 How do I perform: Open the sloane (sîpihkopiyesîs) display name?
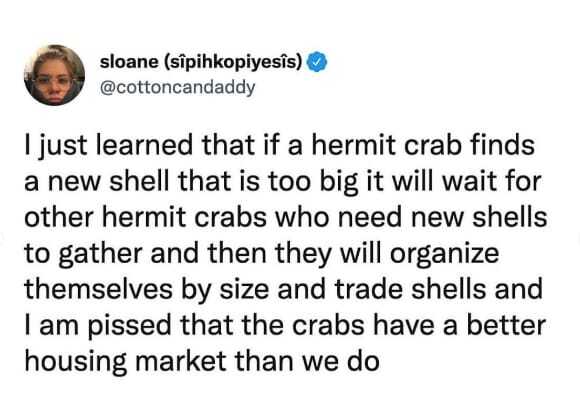(202, 63)
